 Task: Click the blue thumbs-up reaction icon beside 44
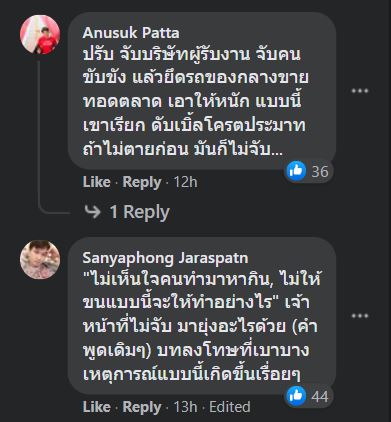pos(296,396)
